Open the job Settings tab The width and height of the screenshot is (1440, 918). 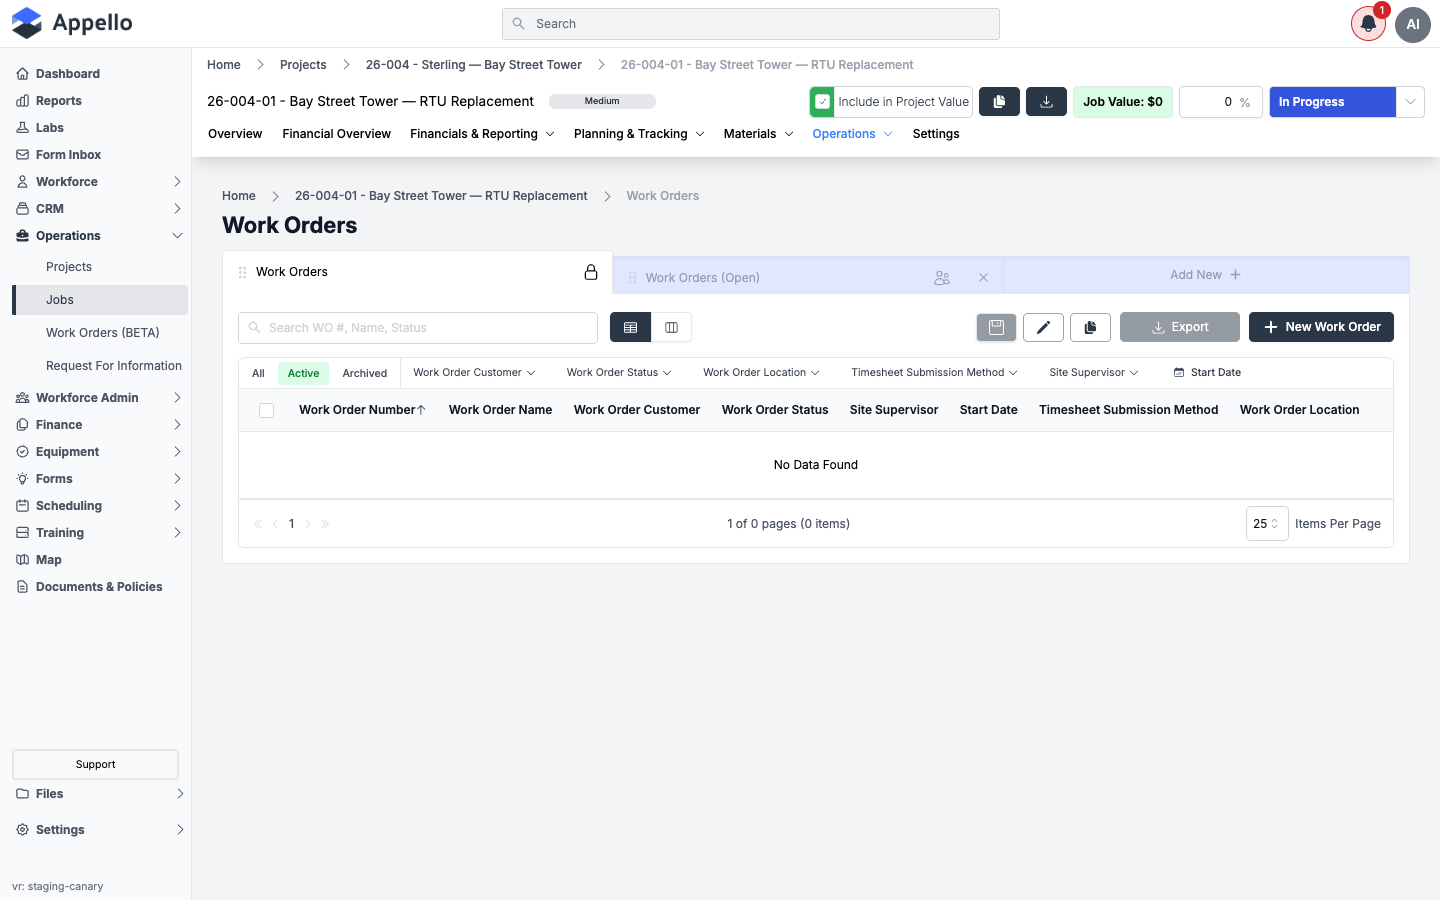pos(936,134)
